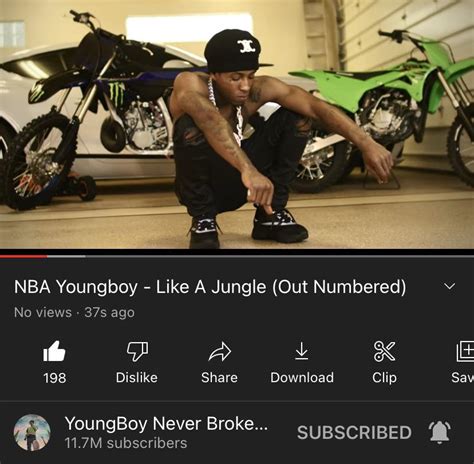Tap the thumbs-up like icon
474x464 pixels.
pyautogui.click(x=54, y=351)
